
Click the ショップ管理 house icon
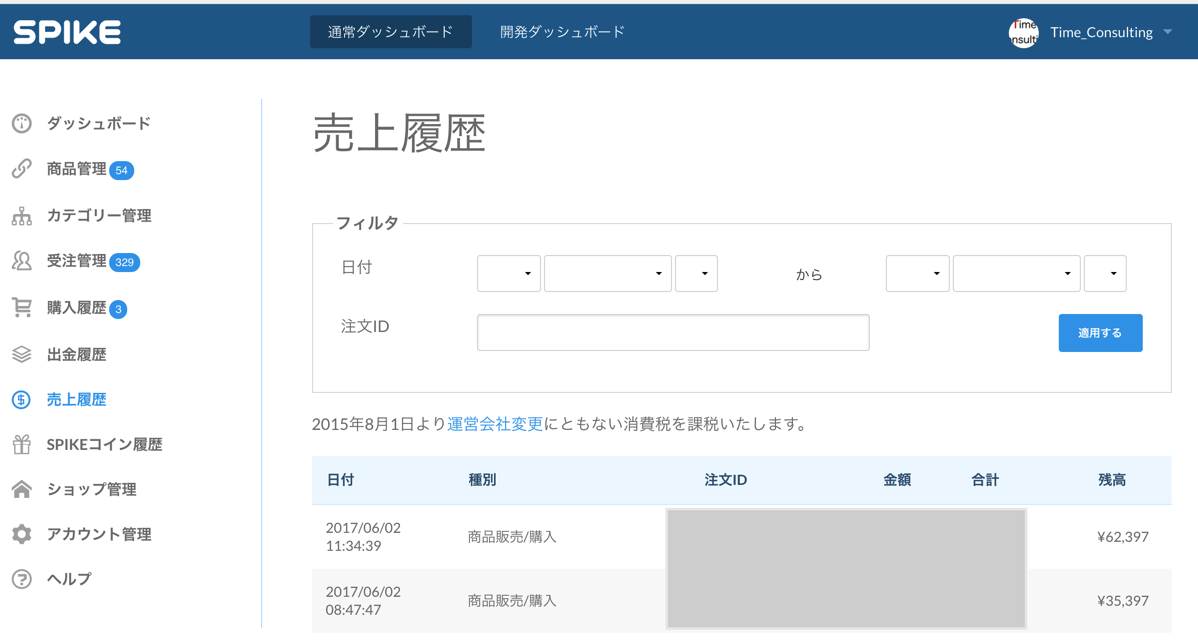coord(21,489)
